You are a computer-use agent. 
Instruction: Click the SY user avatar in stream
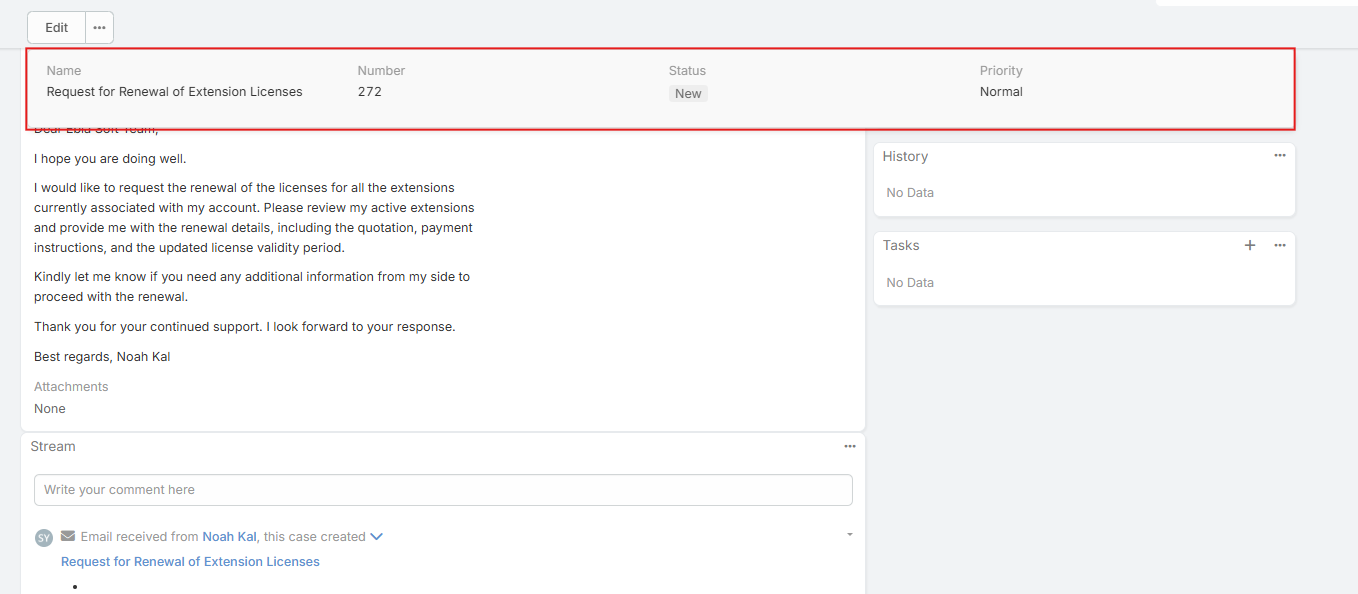pyautogui.click(x=43, y=538)
